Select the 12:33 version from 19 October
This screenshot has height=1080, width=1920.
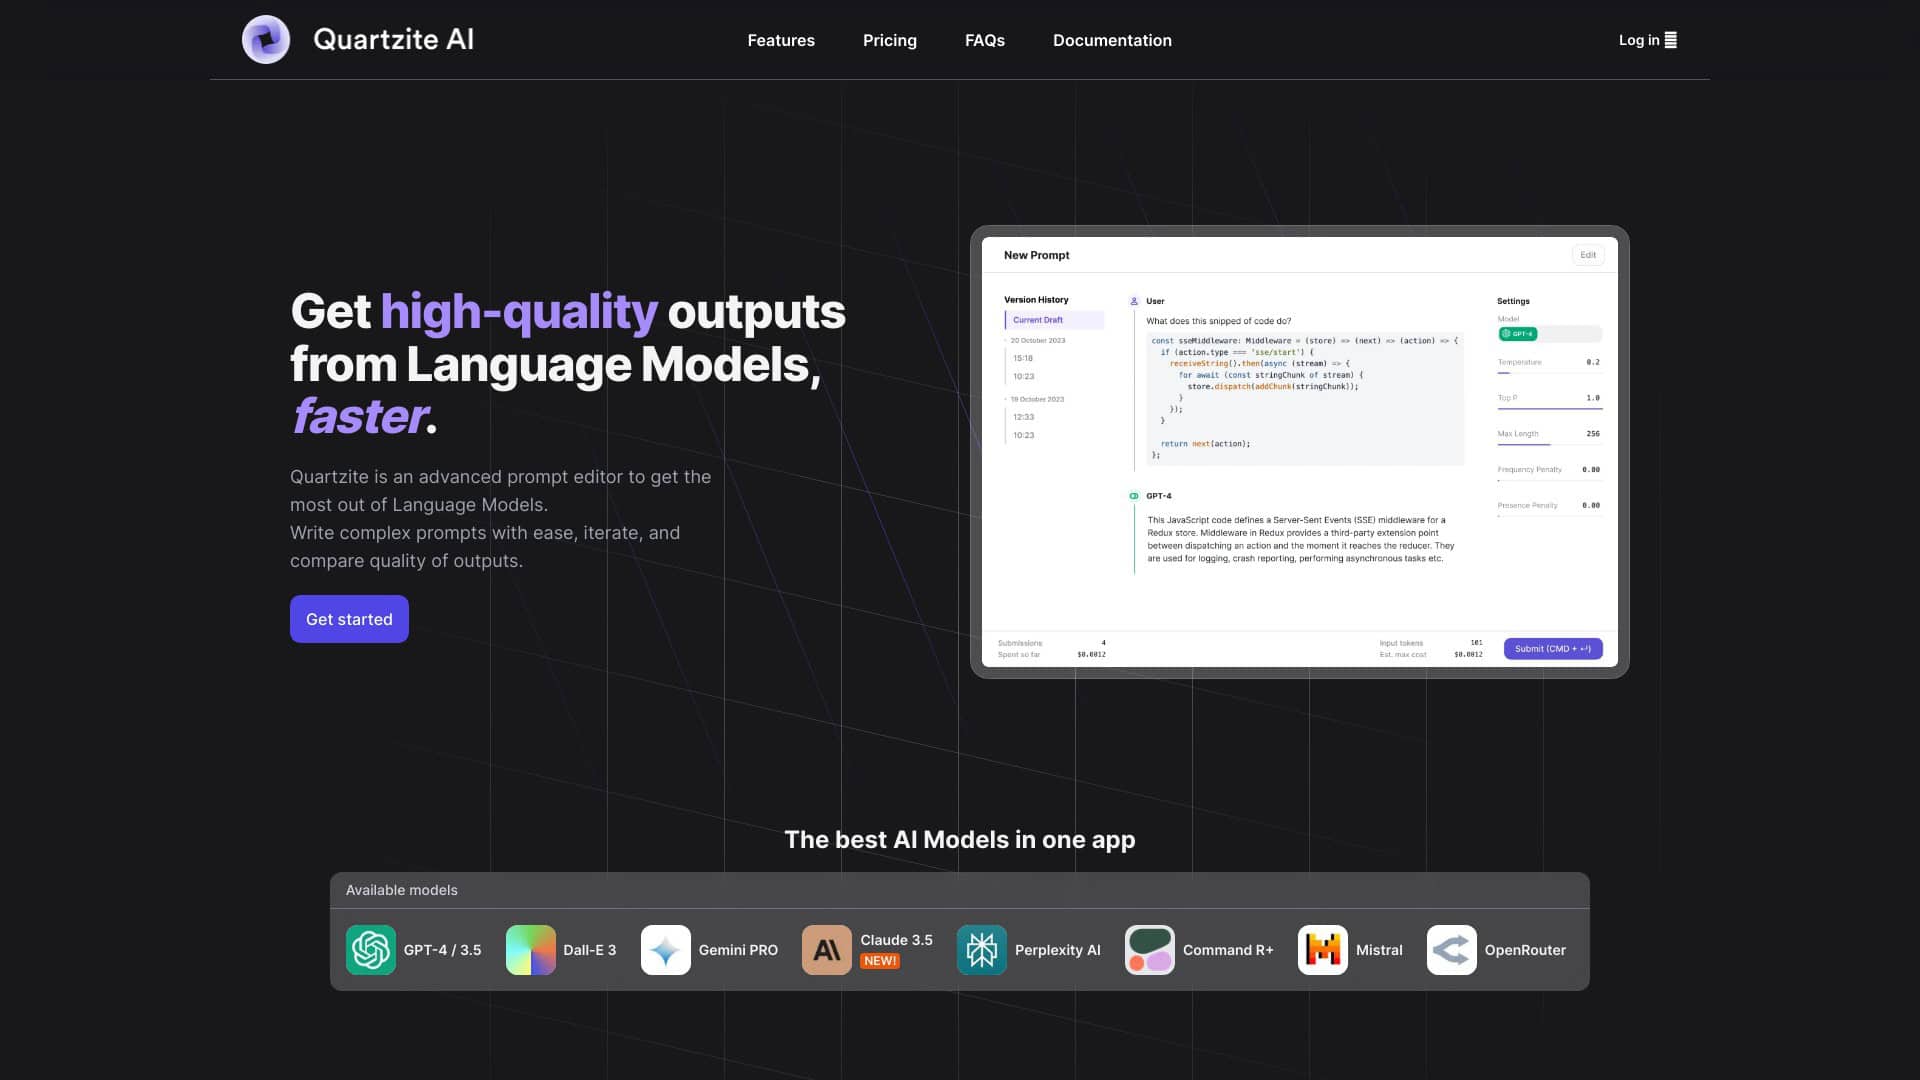pos(1023,416)
